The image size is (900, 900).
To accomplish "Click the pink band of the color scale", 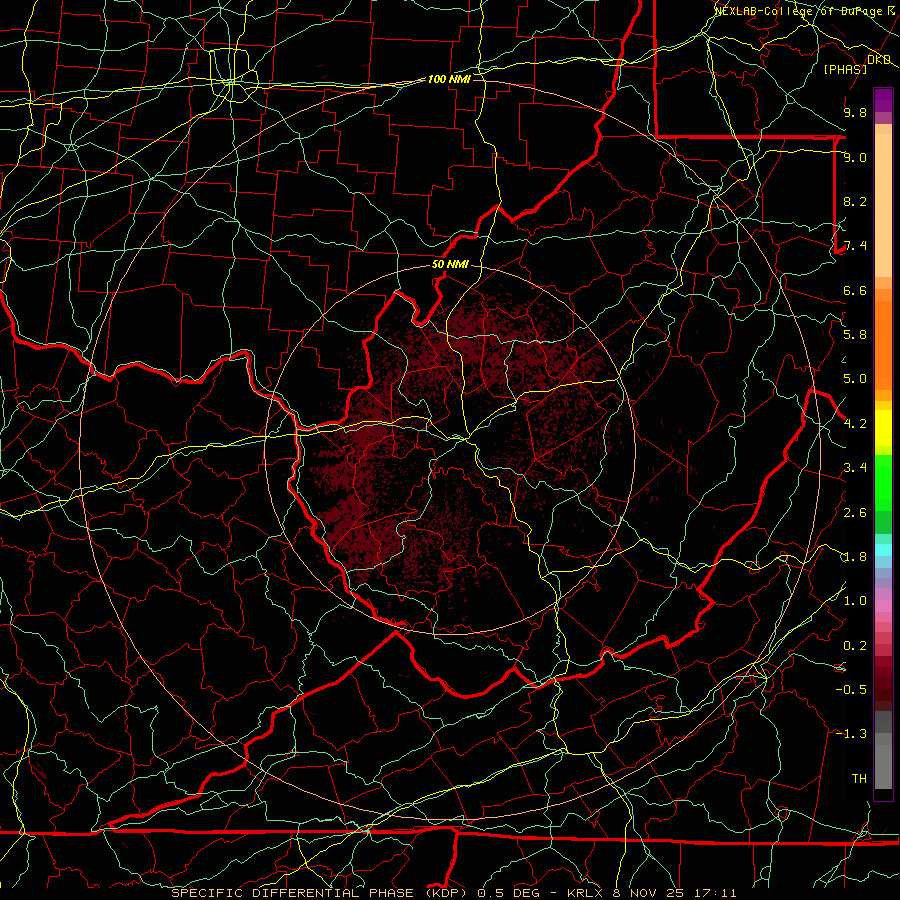I will pos(883,606).
